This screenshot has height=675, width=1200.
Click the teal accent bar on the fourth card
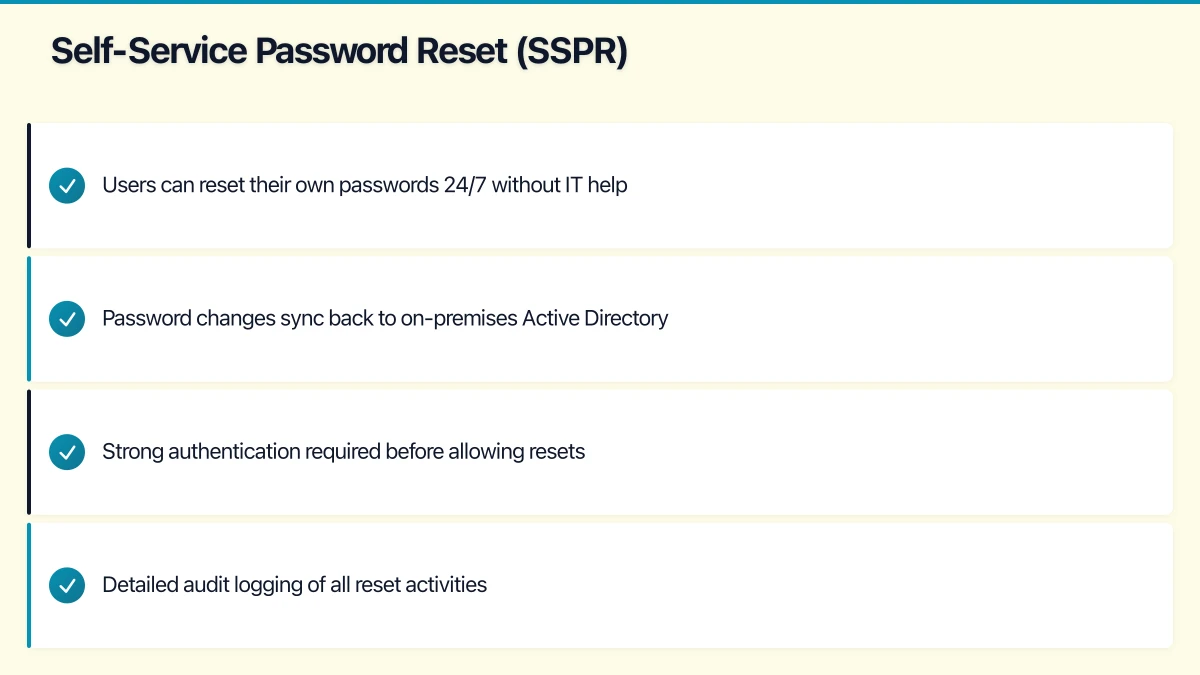(x=29, y=585)
